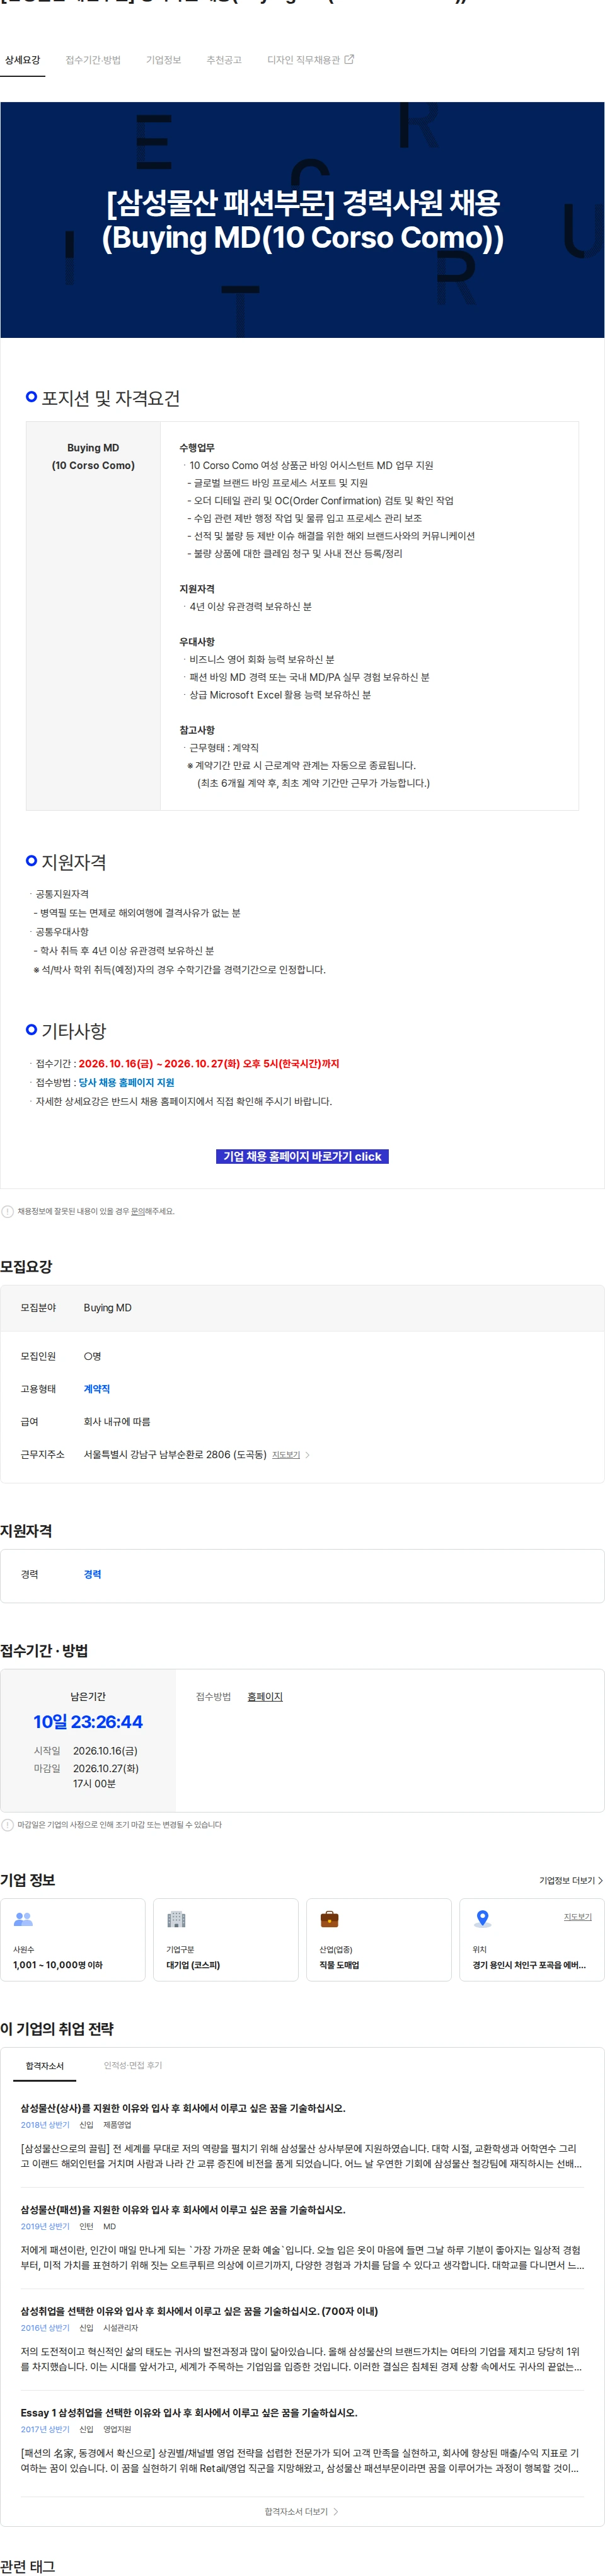Open the 상세요강 tab
The width and height of the screenshot is (605, 2576).
(22, 60)
